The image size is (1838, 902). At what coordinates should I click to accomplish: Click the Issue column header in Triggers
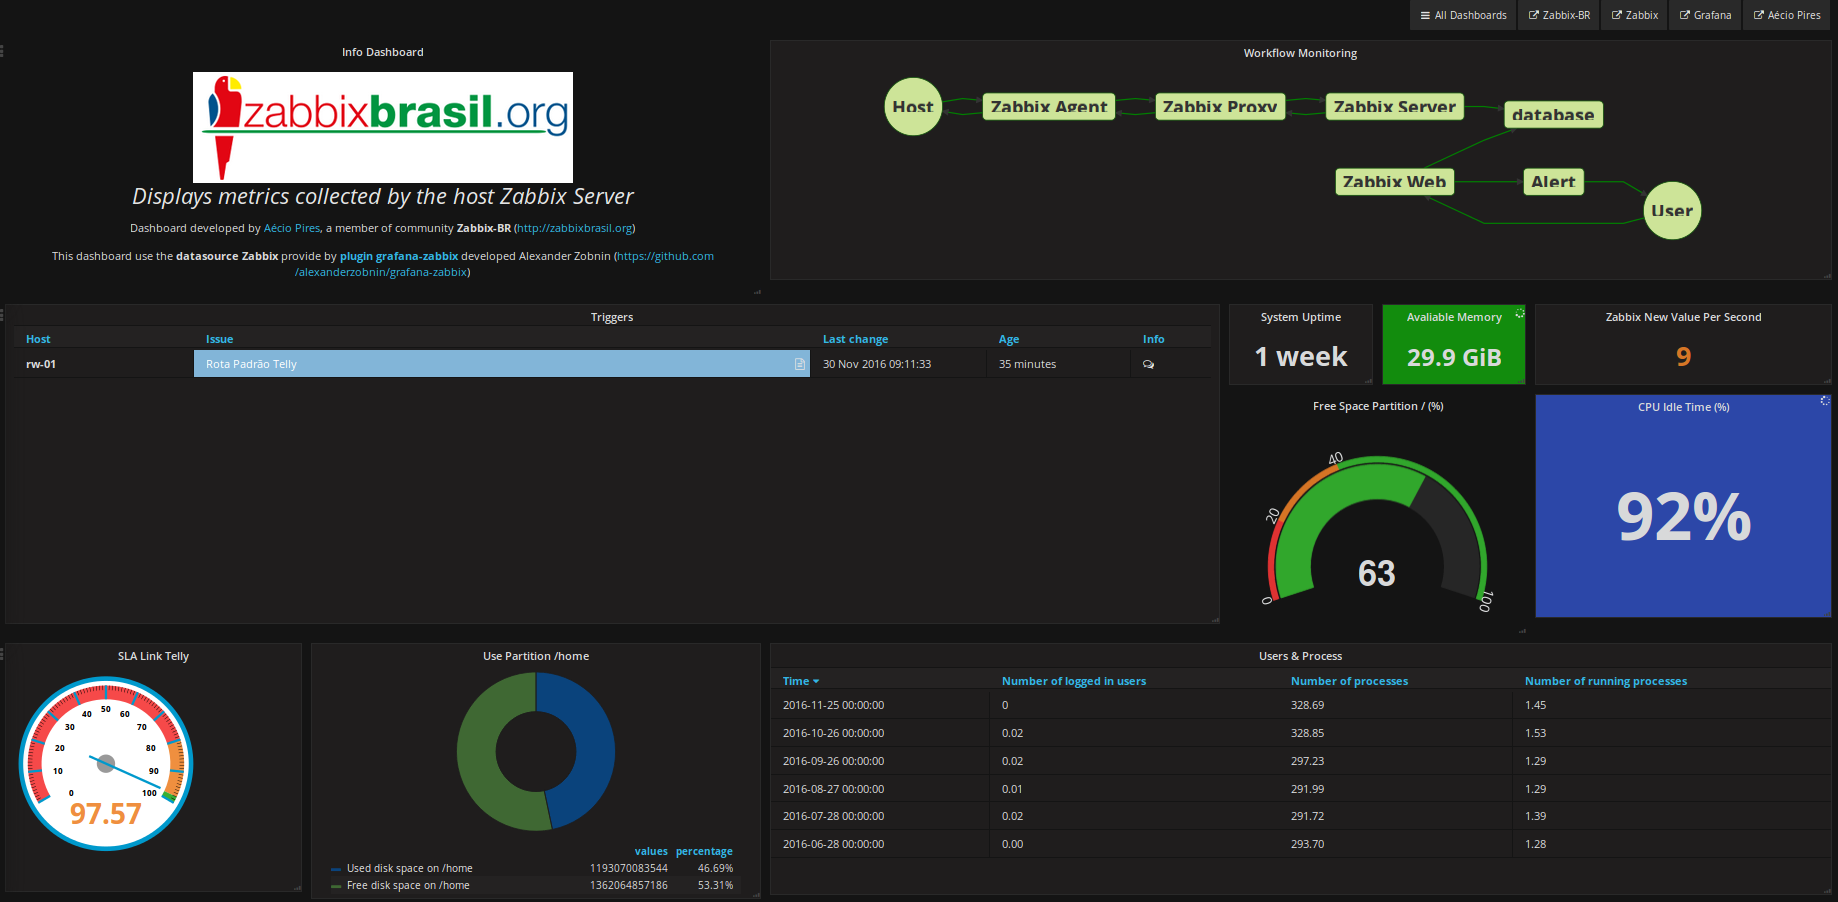(220, 339)
